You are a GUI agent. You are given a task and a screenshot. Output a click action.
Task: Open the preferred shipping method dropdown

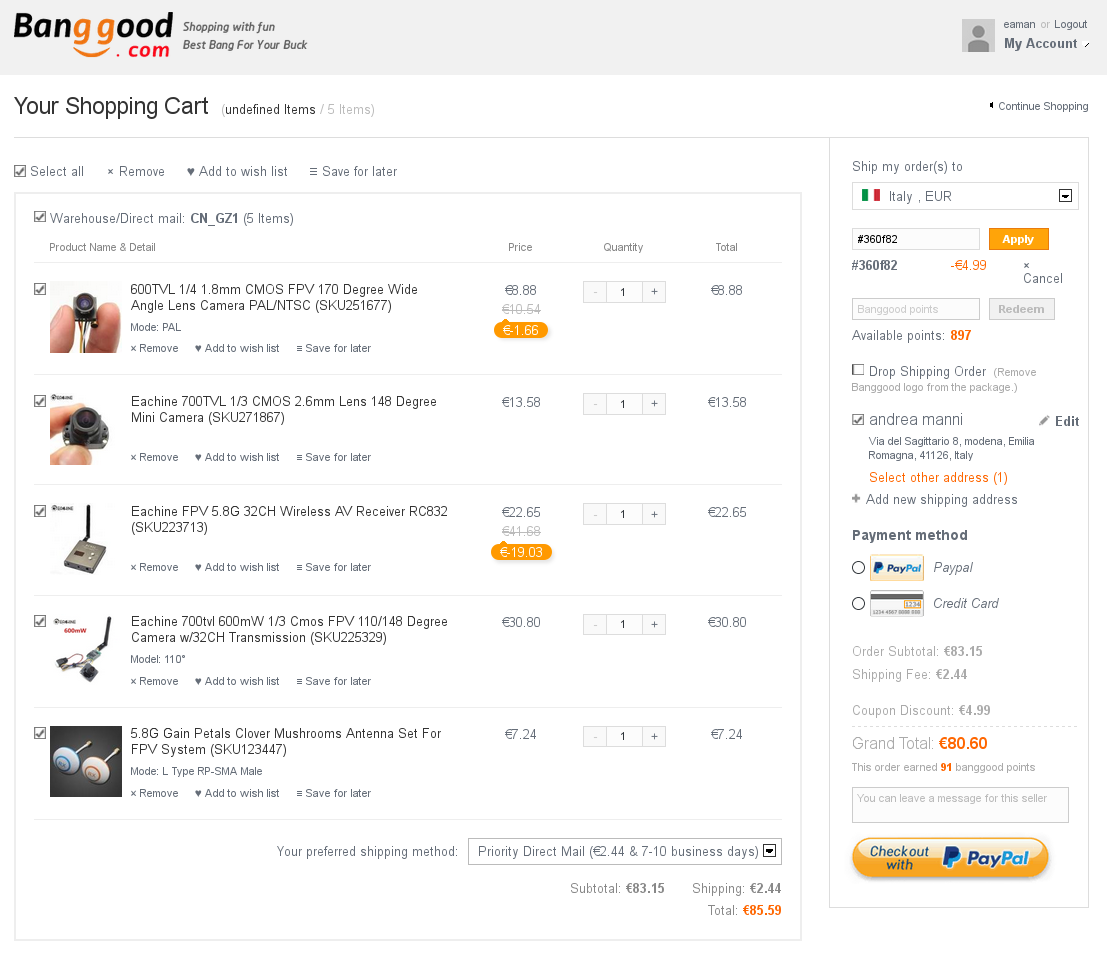pyautogui.click(x=624, y=852)
